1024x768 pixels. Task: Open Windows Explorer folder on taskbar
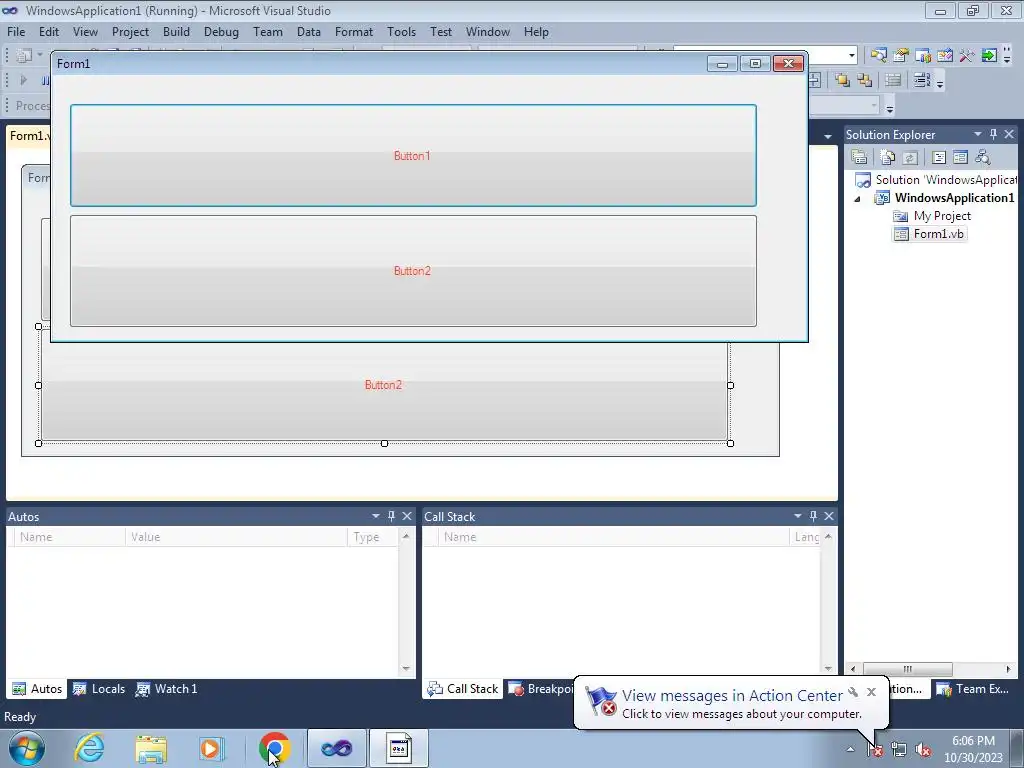[x=151, y=748]
